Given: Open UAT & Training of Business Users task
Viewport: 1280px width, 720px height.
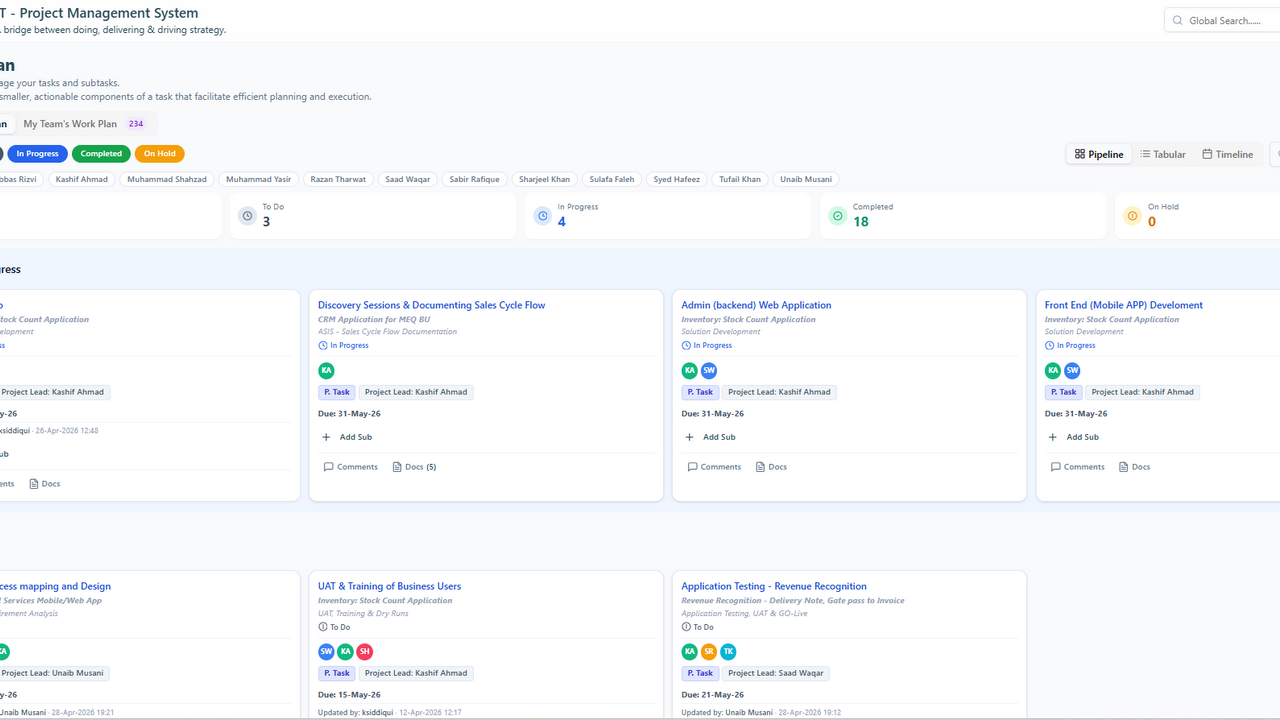Looking at the screenshot, I should coord(389,586).
